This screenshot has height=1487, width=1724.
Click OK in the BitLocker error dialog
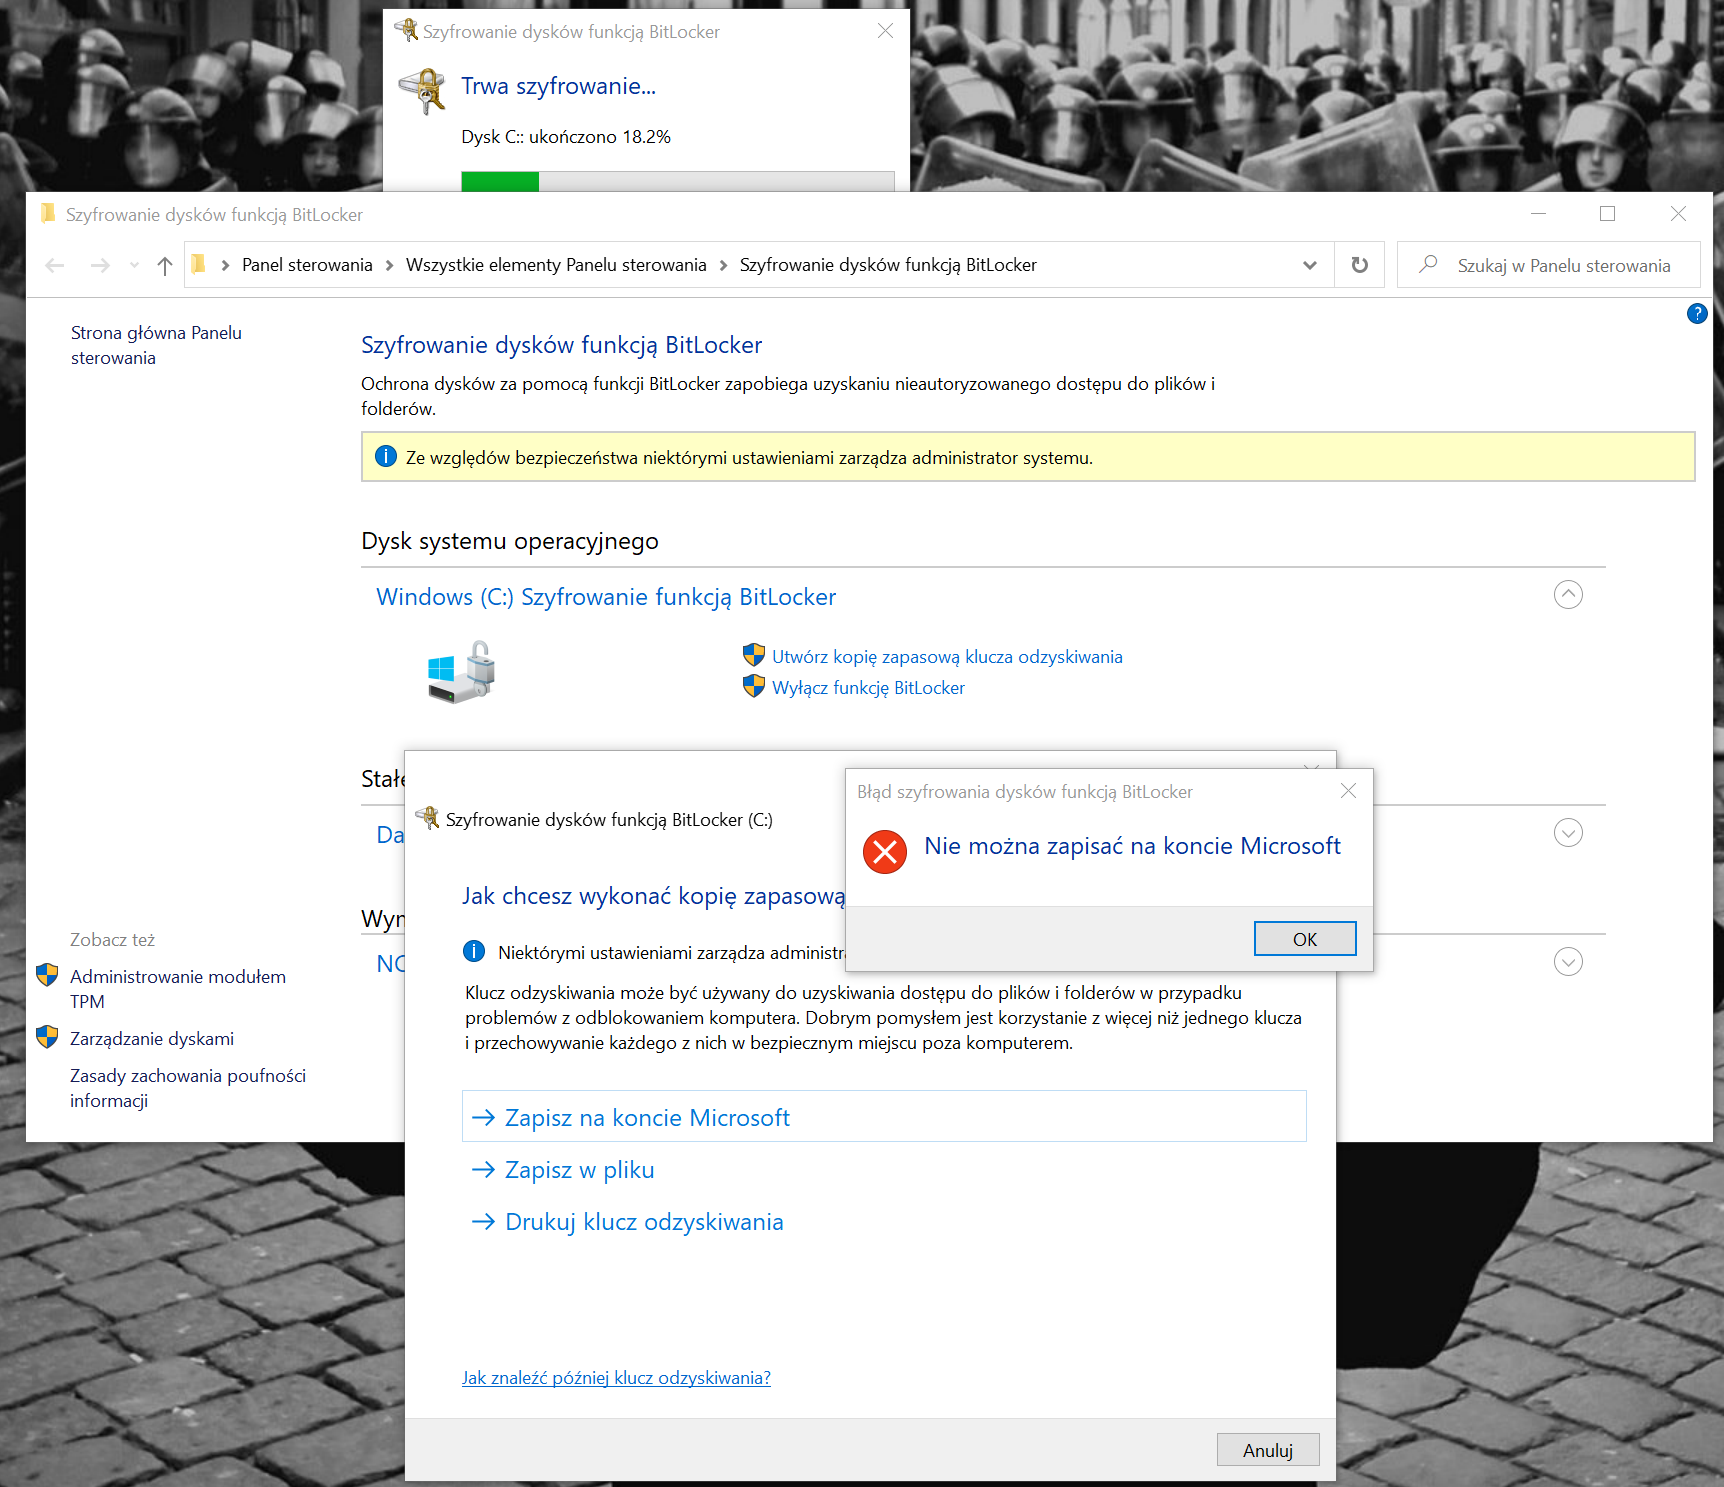[1305, 939]
